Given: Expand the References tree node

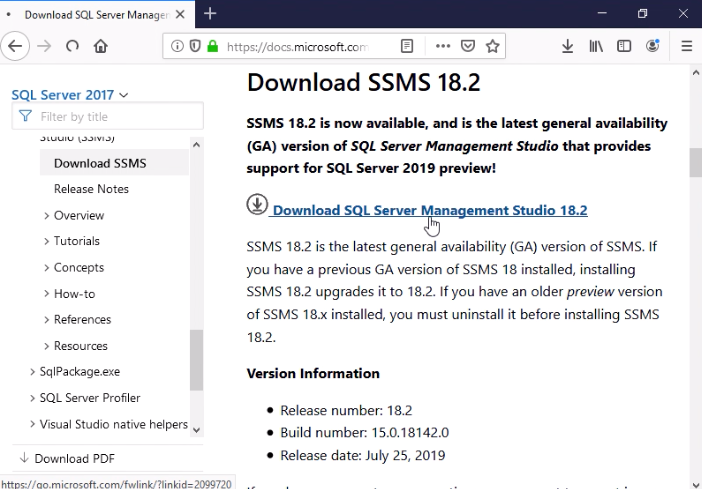Looking at the screenshot, I should [x=47, y=320].
